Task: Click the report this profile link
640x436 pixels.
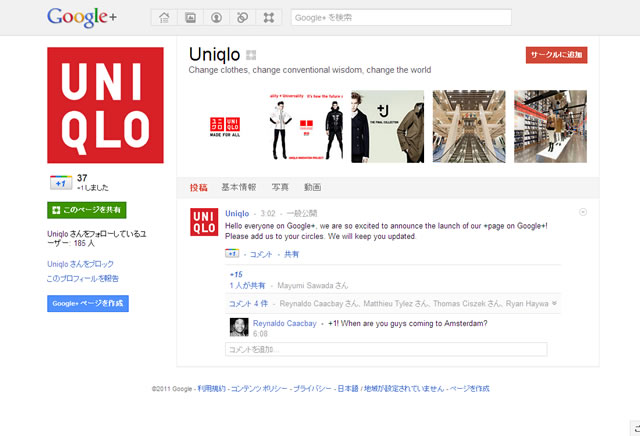Action: (x=83, y=278)
